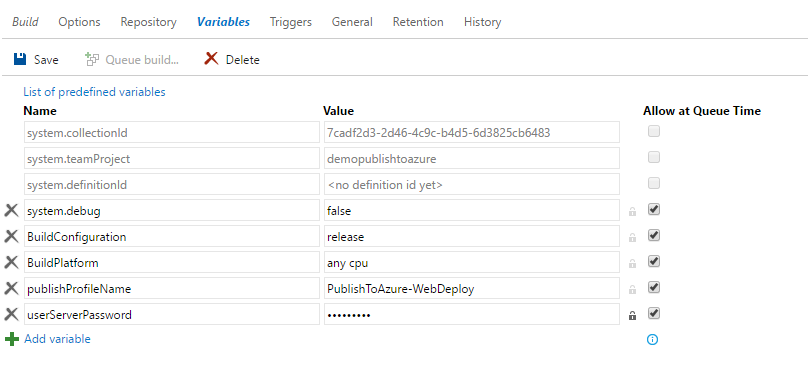Go to the General tab
Screen dimensions: 808x387
point(352,22)
